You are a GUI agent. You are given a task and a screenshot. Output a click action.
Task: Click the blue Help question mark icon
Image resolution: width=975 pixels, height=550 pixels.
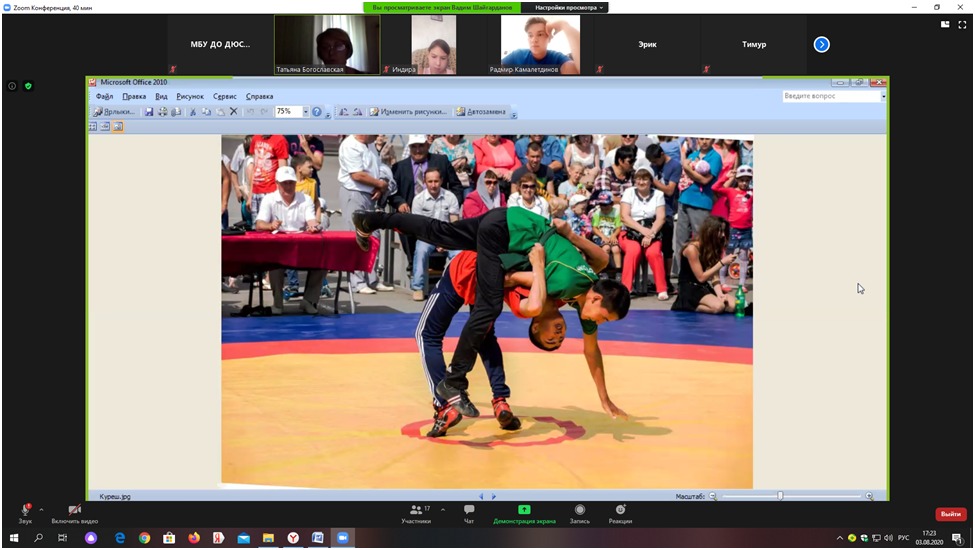click(317, 112)
